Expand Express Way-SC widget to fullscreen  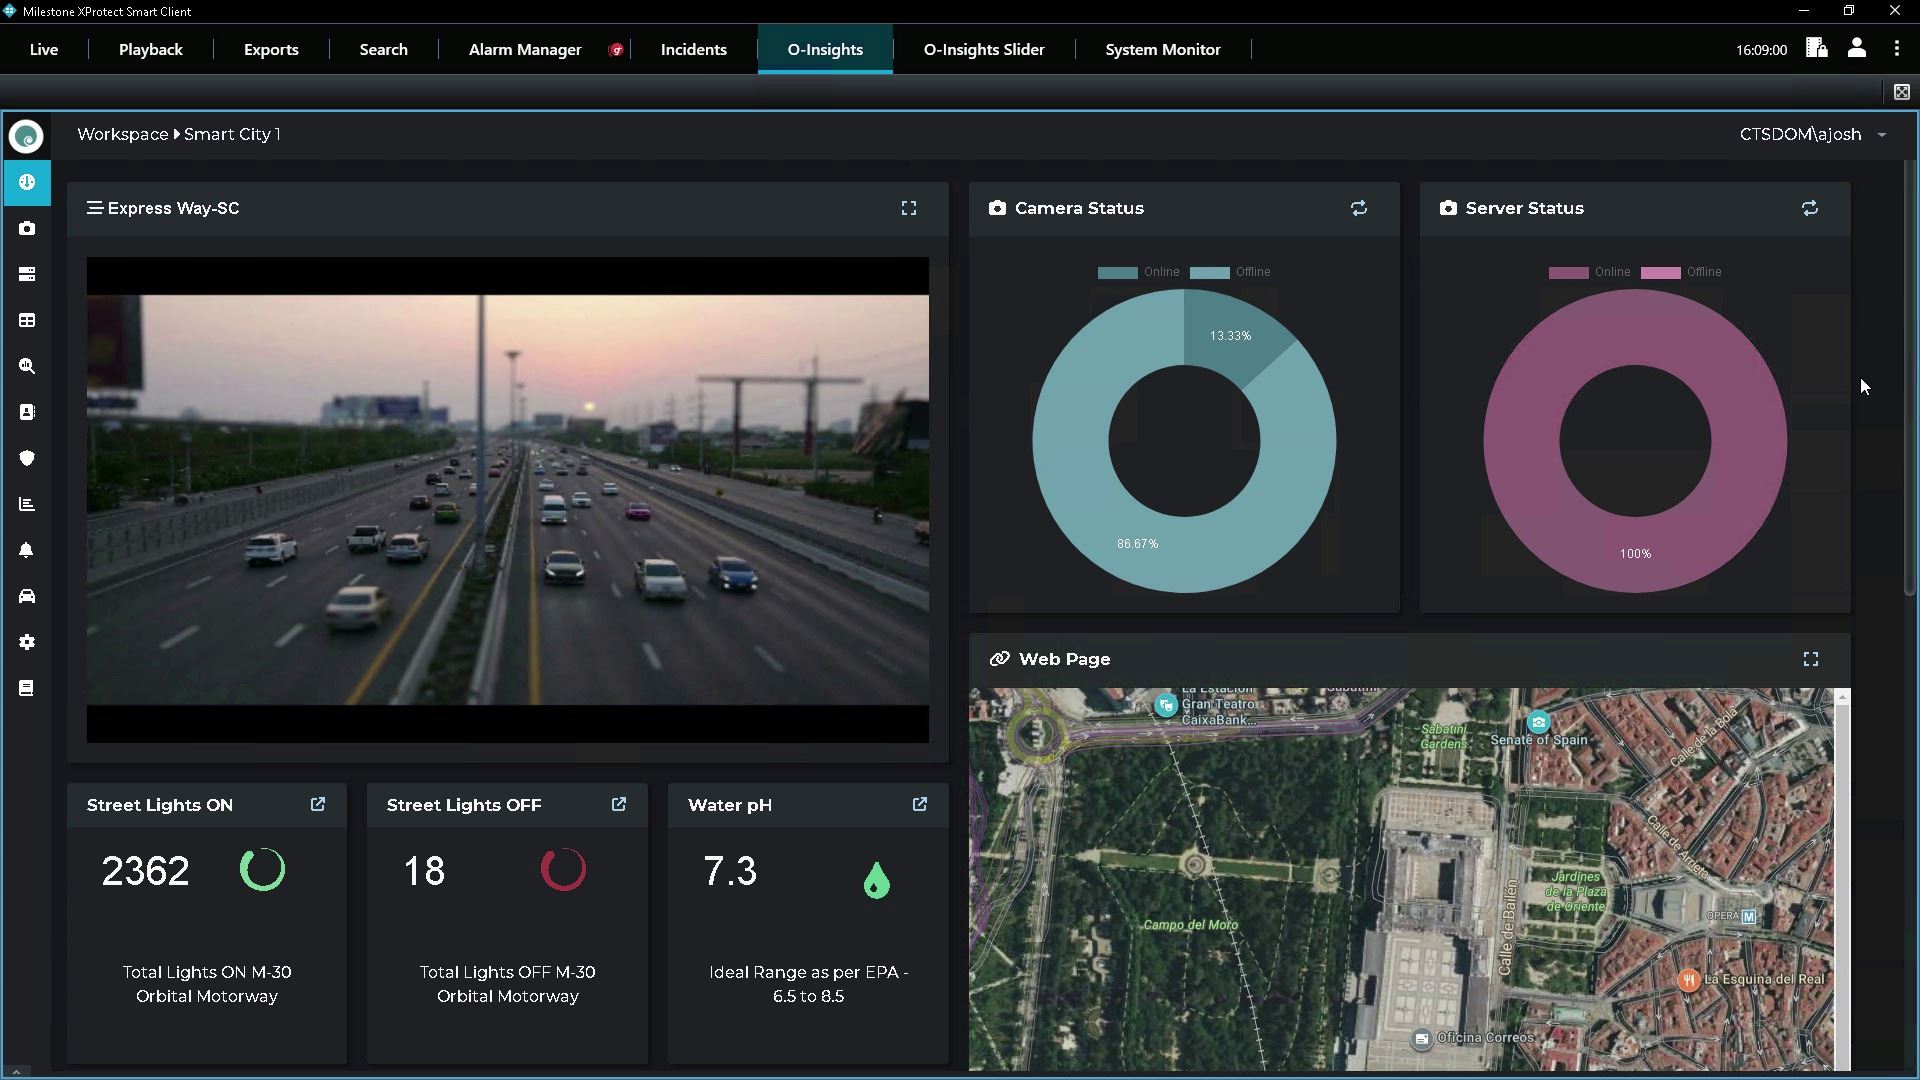909,208
